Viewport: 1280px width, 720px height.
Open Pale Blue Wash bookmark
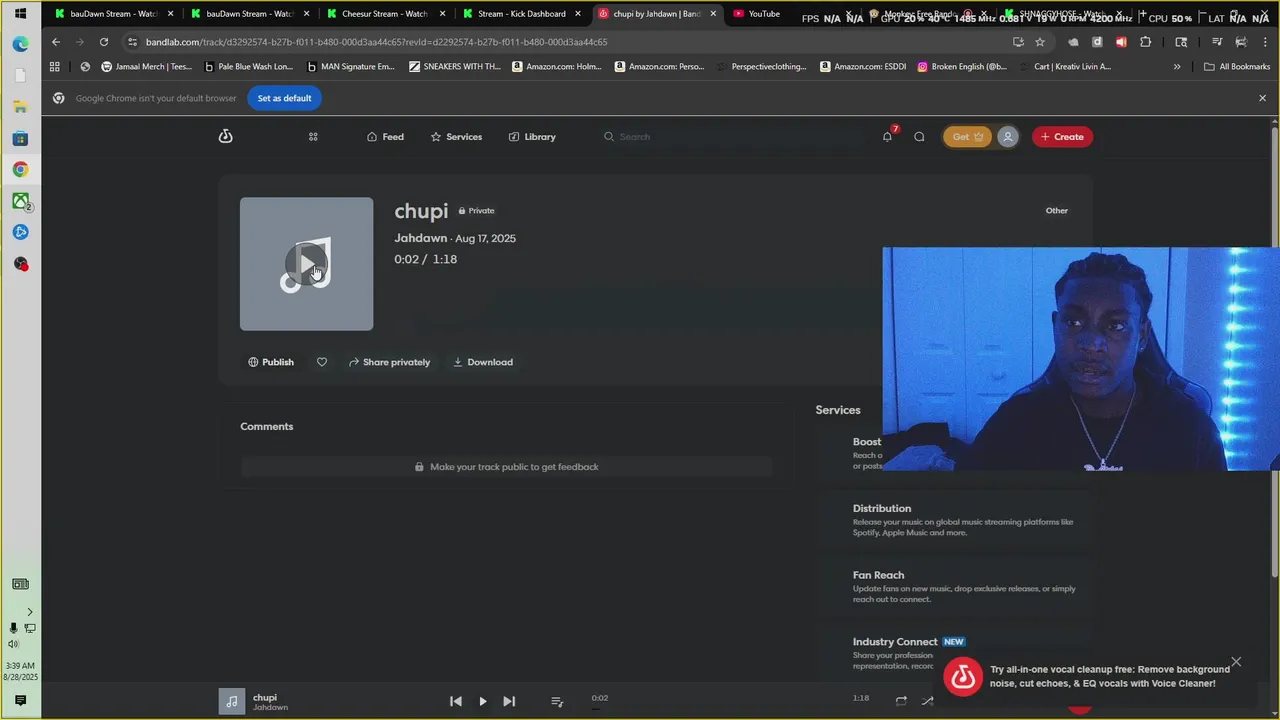(248, 67)
